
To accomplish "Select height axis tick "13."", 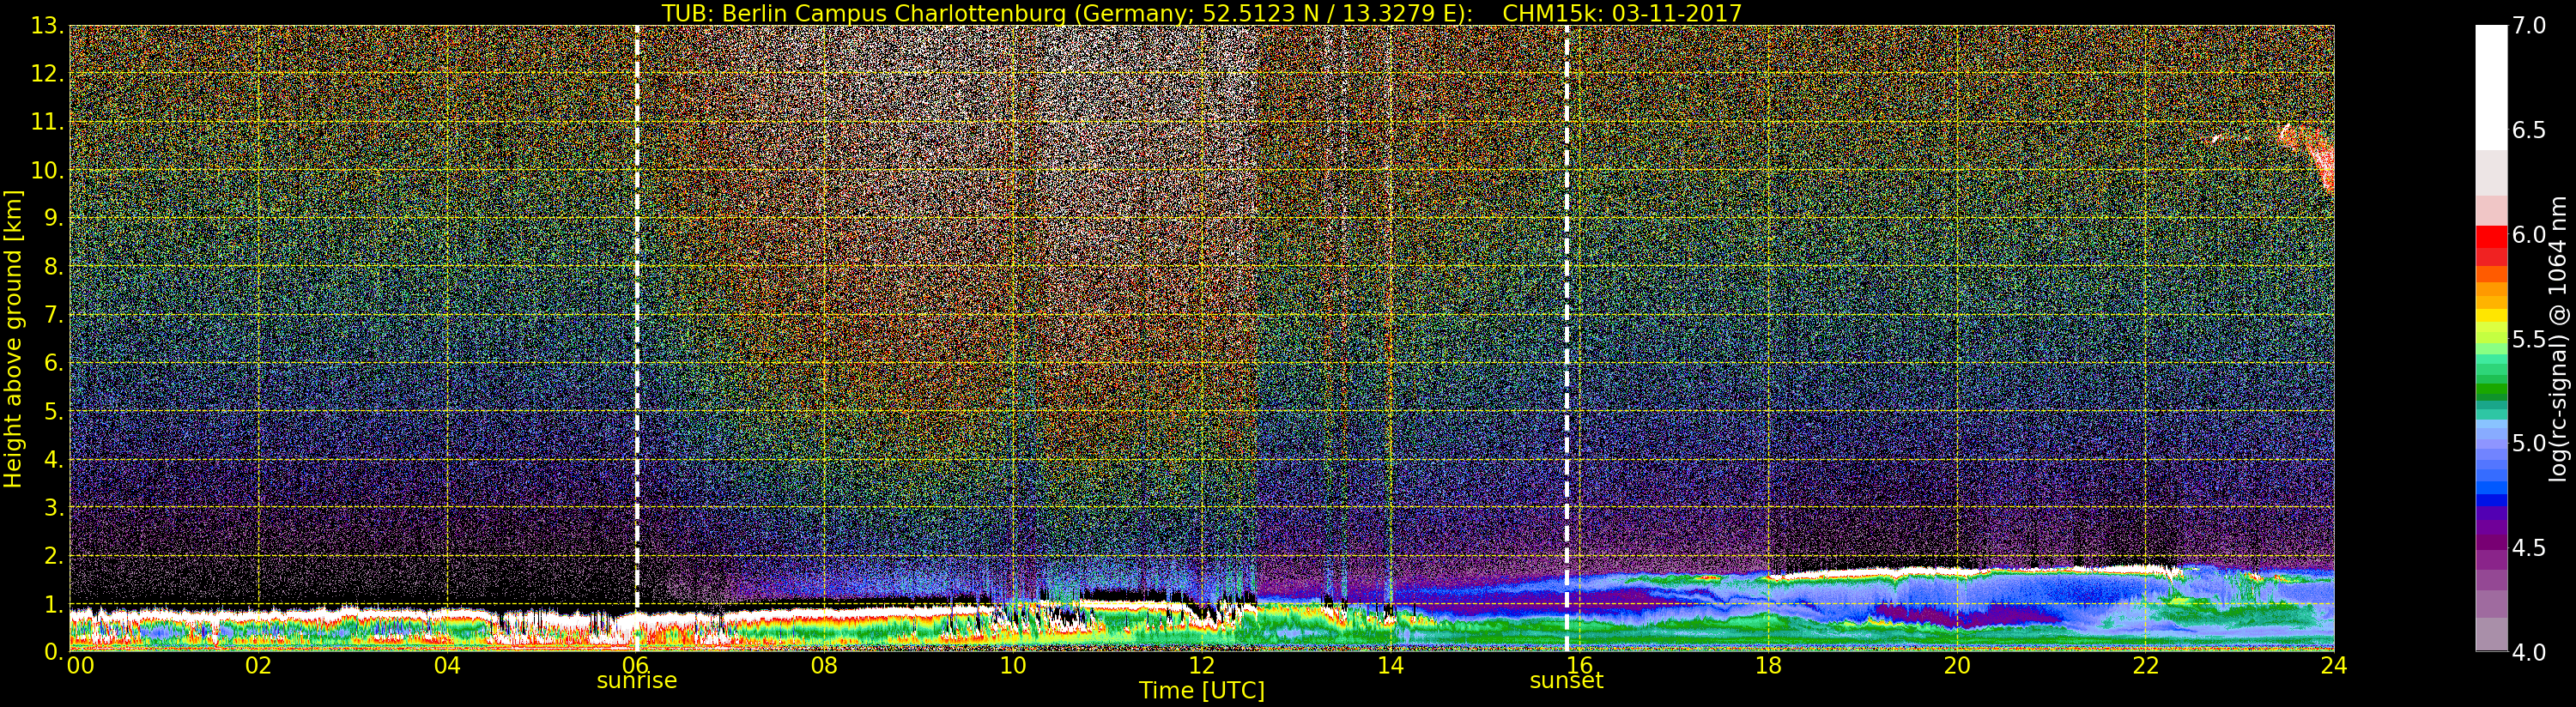I will [x=47, y=26].
